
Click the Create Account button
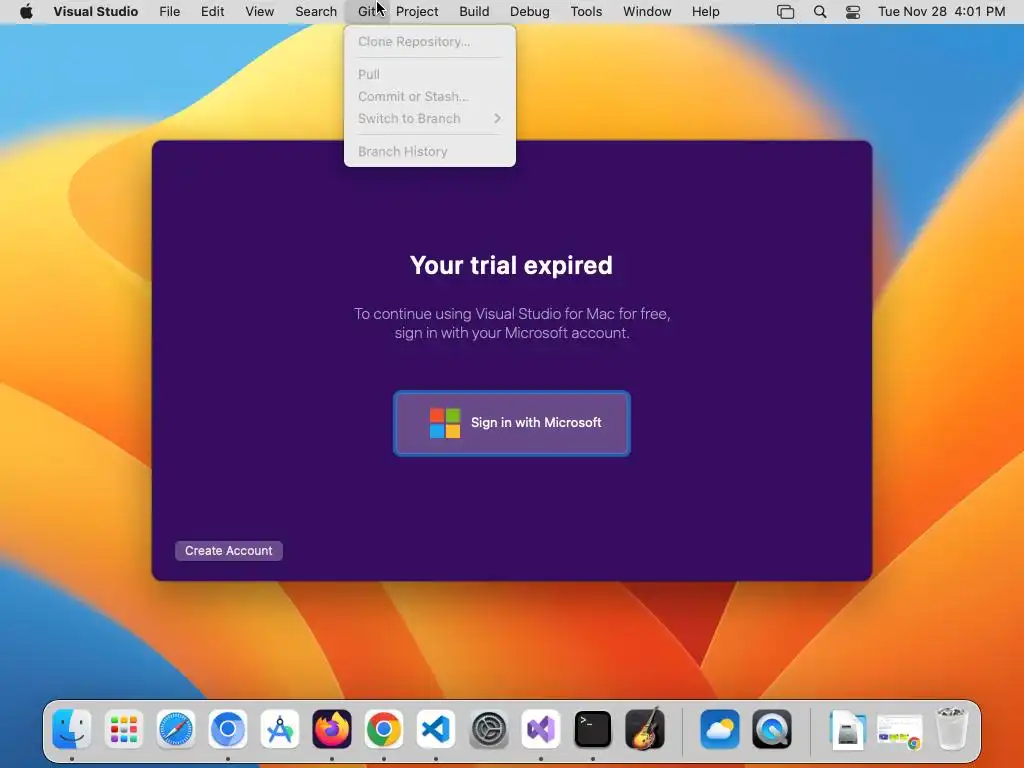click(229, 551)
